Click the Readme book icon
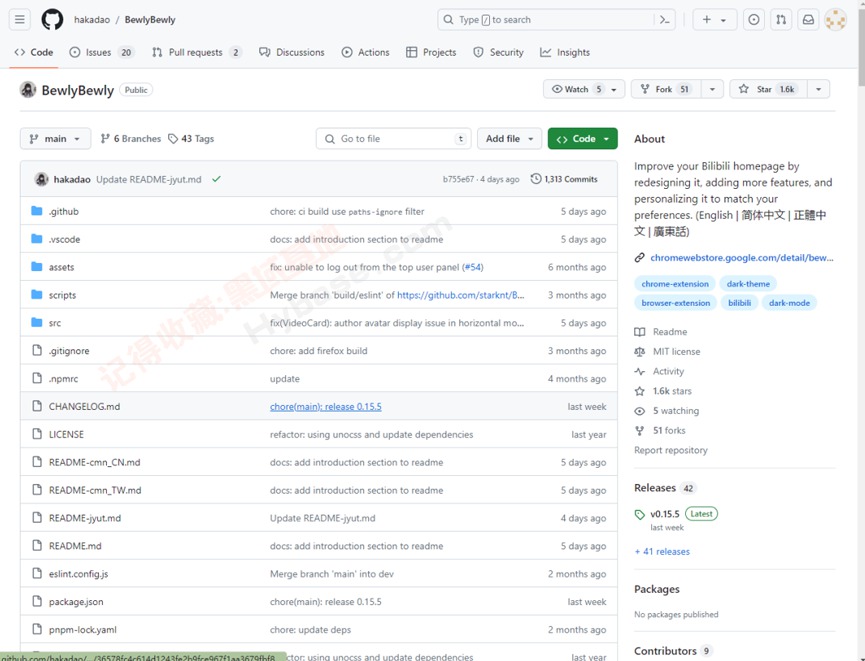 click(x=639, y=332)
